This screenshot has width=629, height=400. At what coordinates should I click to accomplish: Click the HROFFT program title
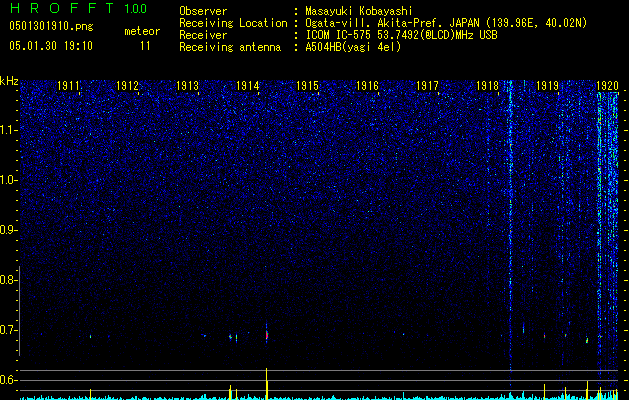[62, 8]
